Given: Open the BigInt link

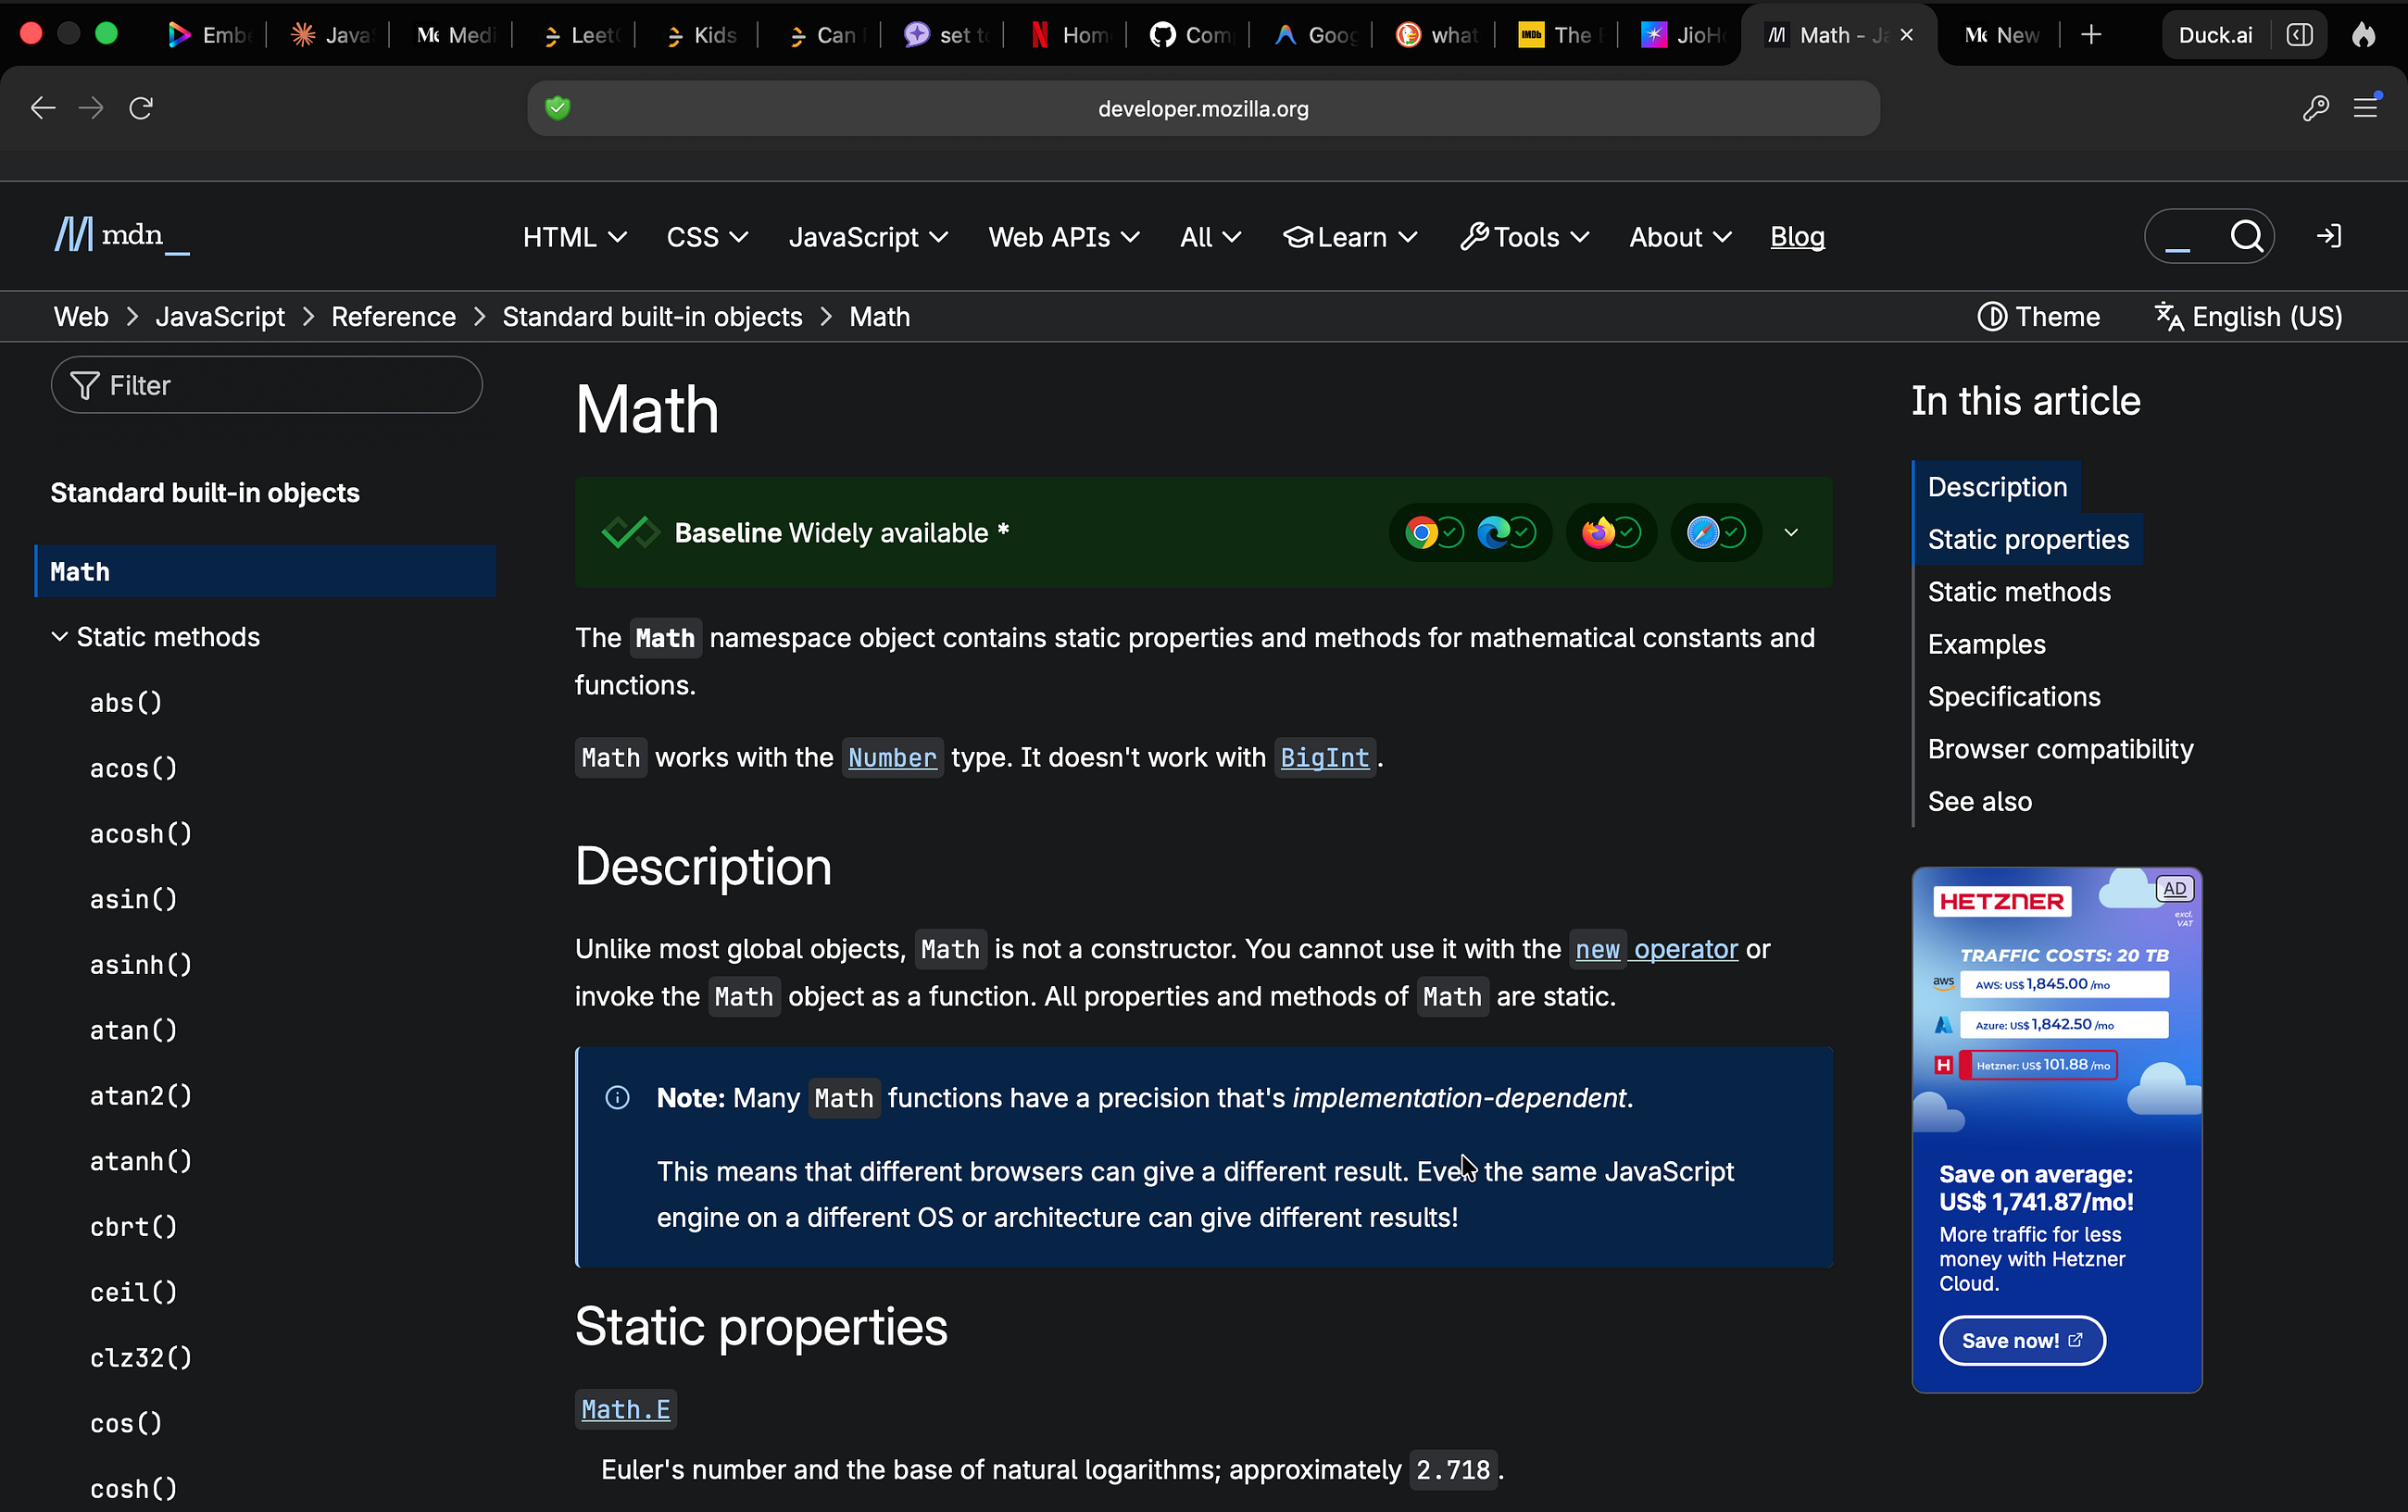Looking at the screenshot, I should 1324,758.
